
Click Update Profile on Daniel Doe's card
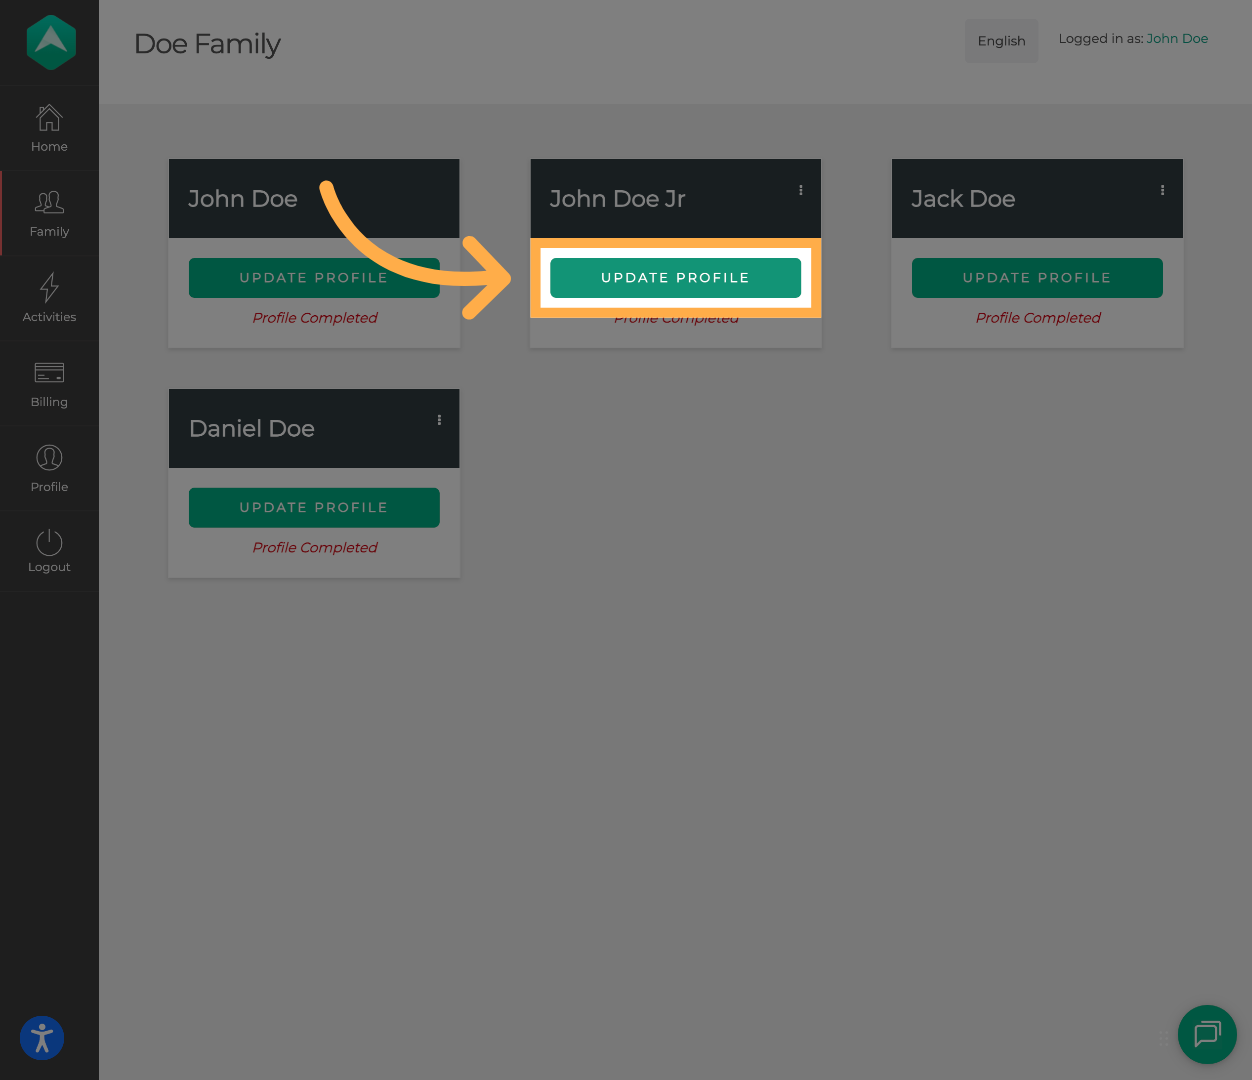tap(314, 507)
